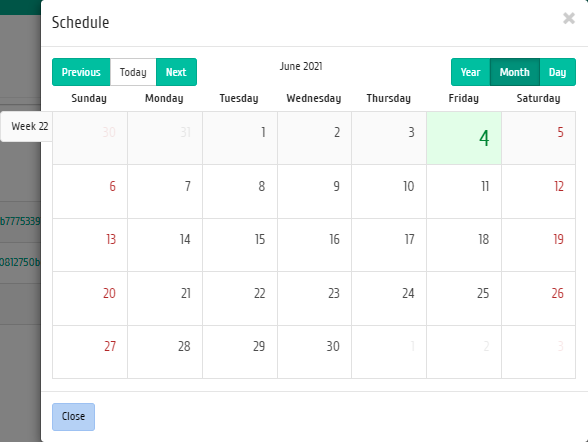The height and width of the screenshot is (442, 588).
Task: Select Sunday June 13
Action: tap(90, 245)
